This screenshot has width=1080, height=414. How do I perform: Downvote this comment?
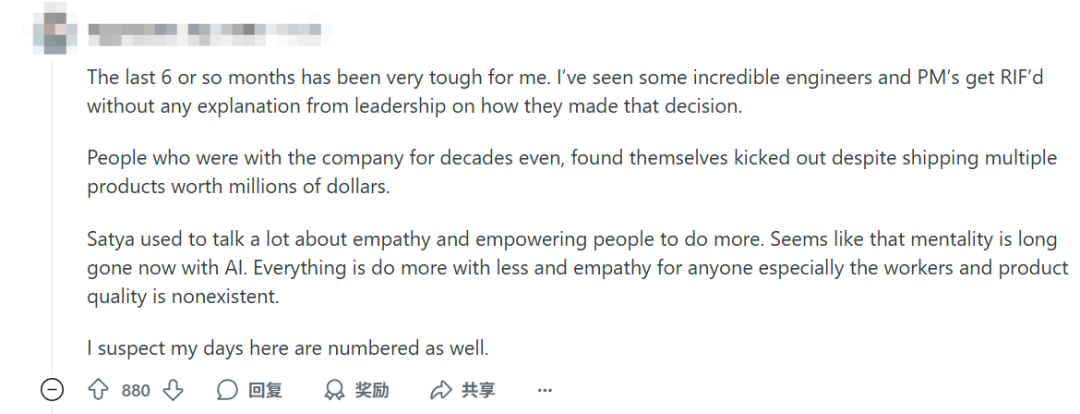point(173,391)
